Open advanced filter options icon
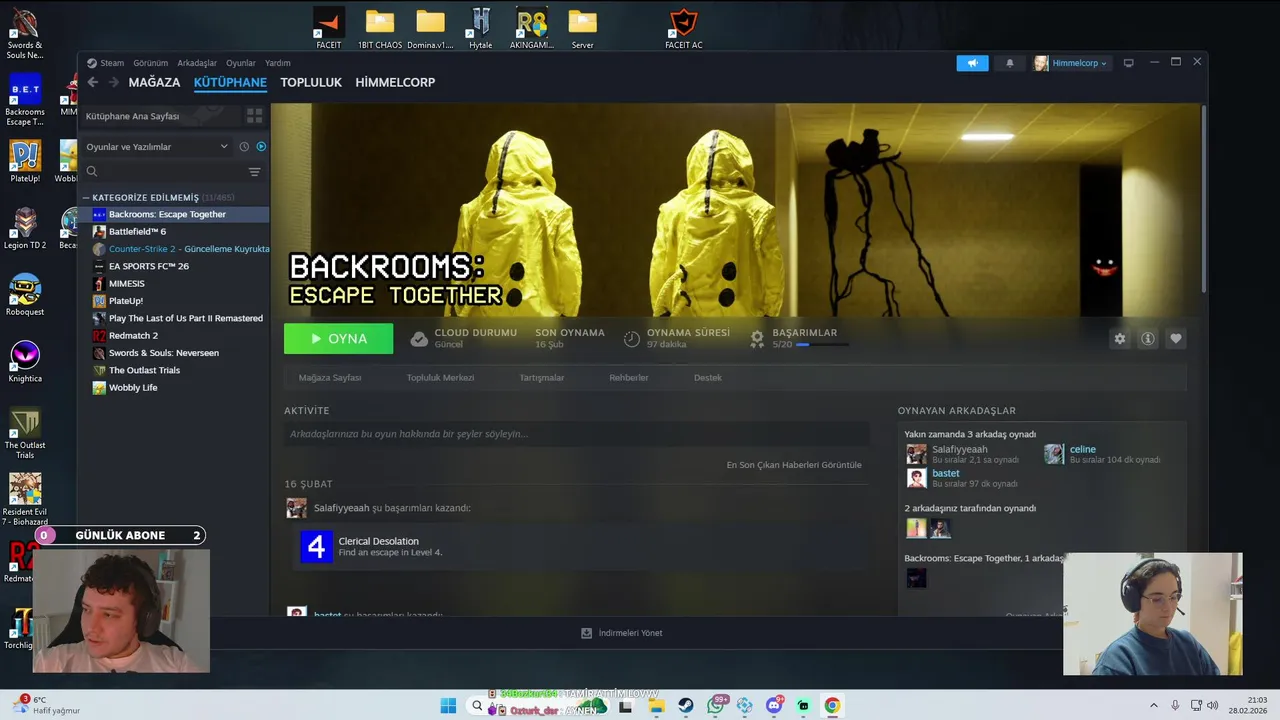Image resolution: width=1280 pixels, height=720 pixels. pyautogui.click(x=255, y=172)
